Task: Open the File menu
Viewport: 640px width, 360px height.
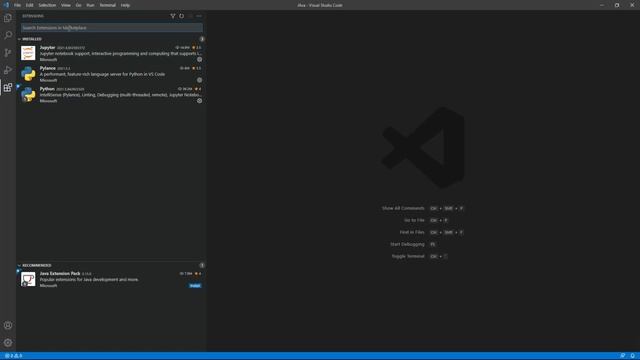Action: pyautogui.click(x=17, y=5)
